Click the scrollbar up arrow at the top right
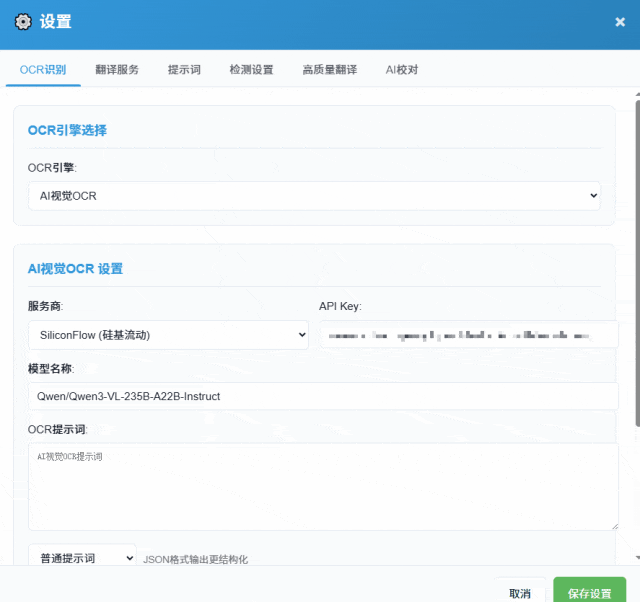Image resolution: width=640 pixels, height=602 pixels. (x=637, y=93)
